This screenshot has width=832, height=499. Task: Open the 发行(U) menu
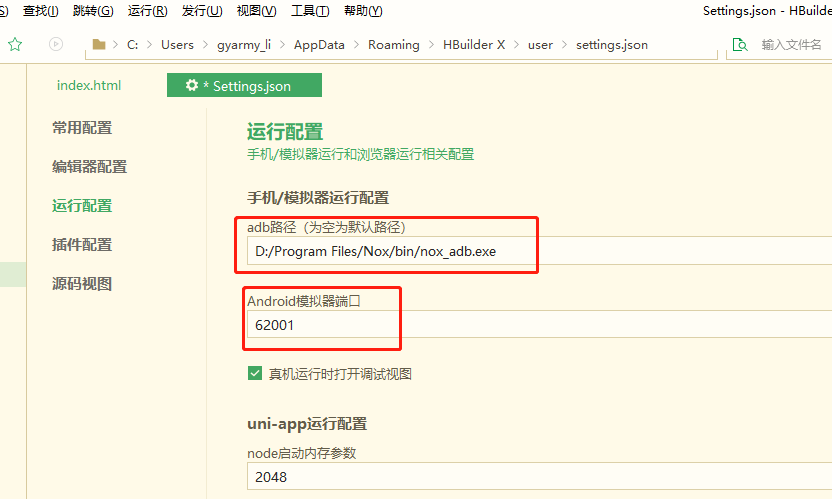pyautogui.click(x=202, y=11)
